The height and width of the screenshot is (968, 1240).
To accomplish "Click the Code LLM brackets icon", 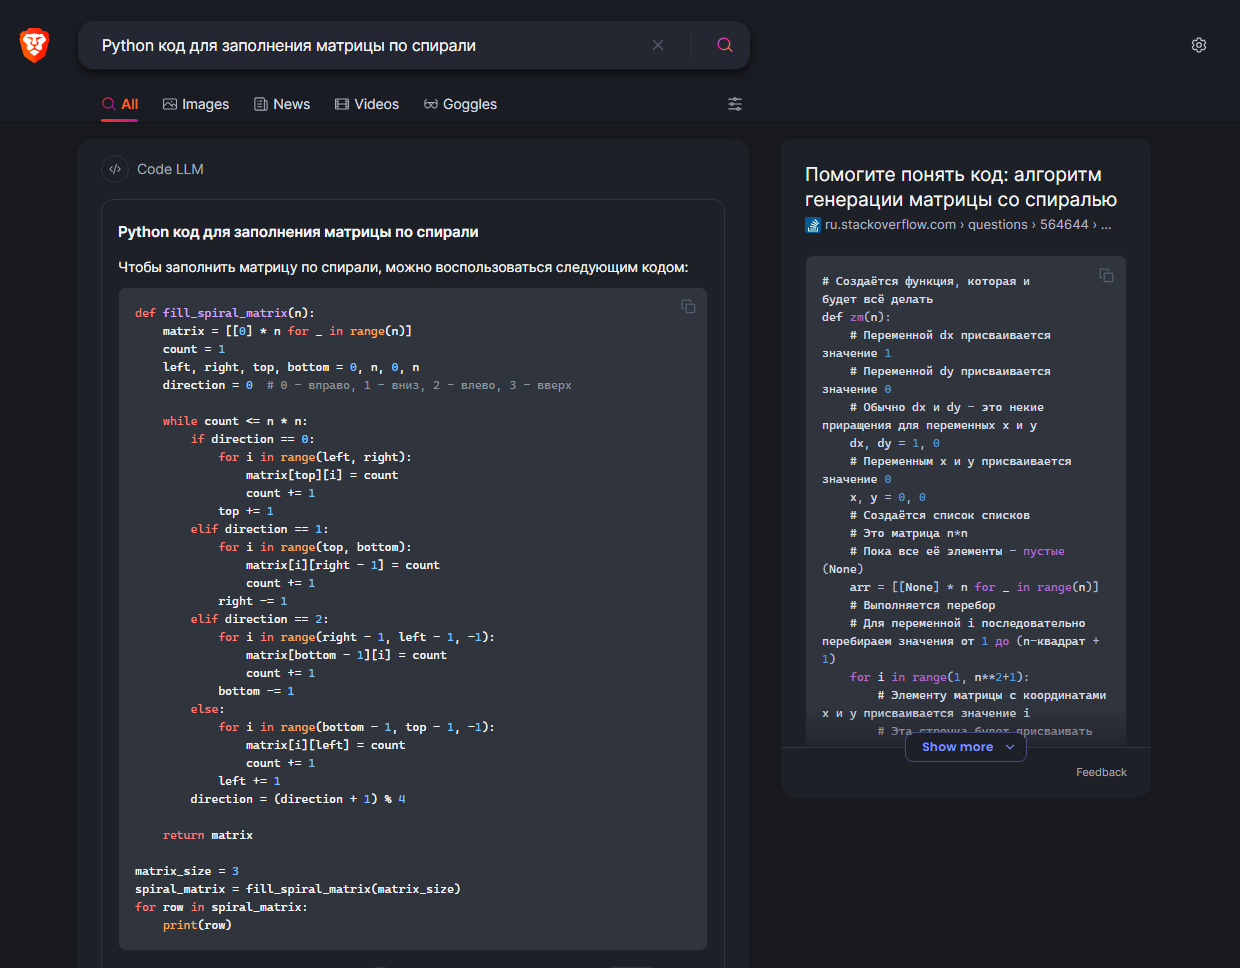I will (115, 169).
